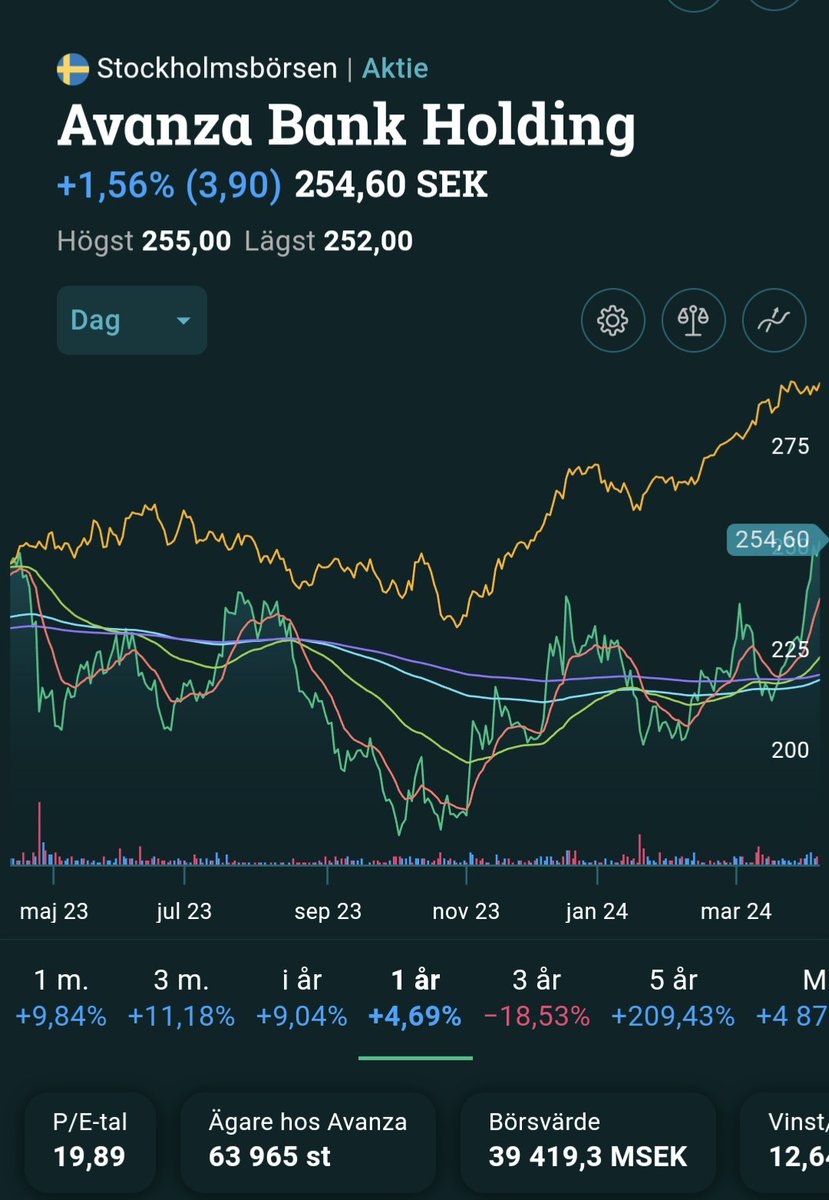This screenshot has width=829, height=1200.
Task: Click the Swedish flag icon
Action: pos(73,69)
